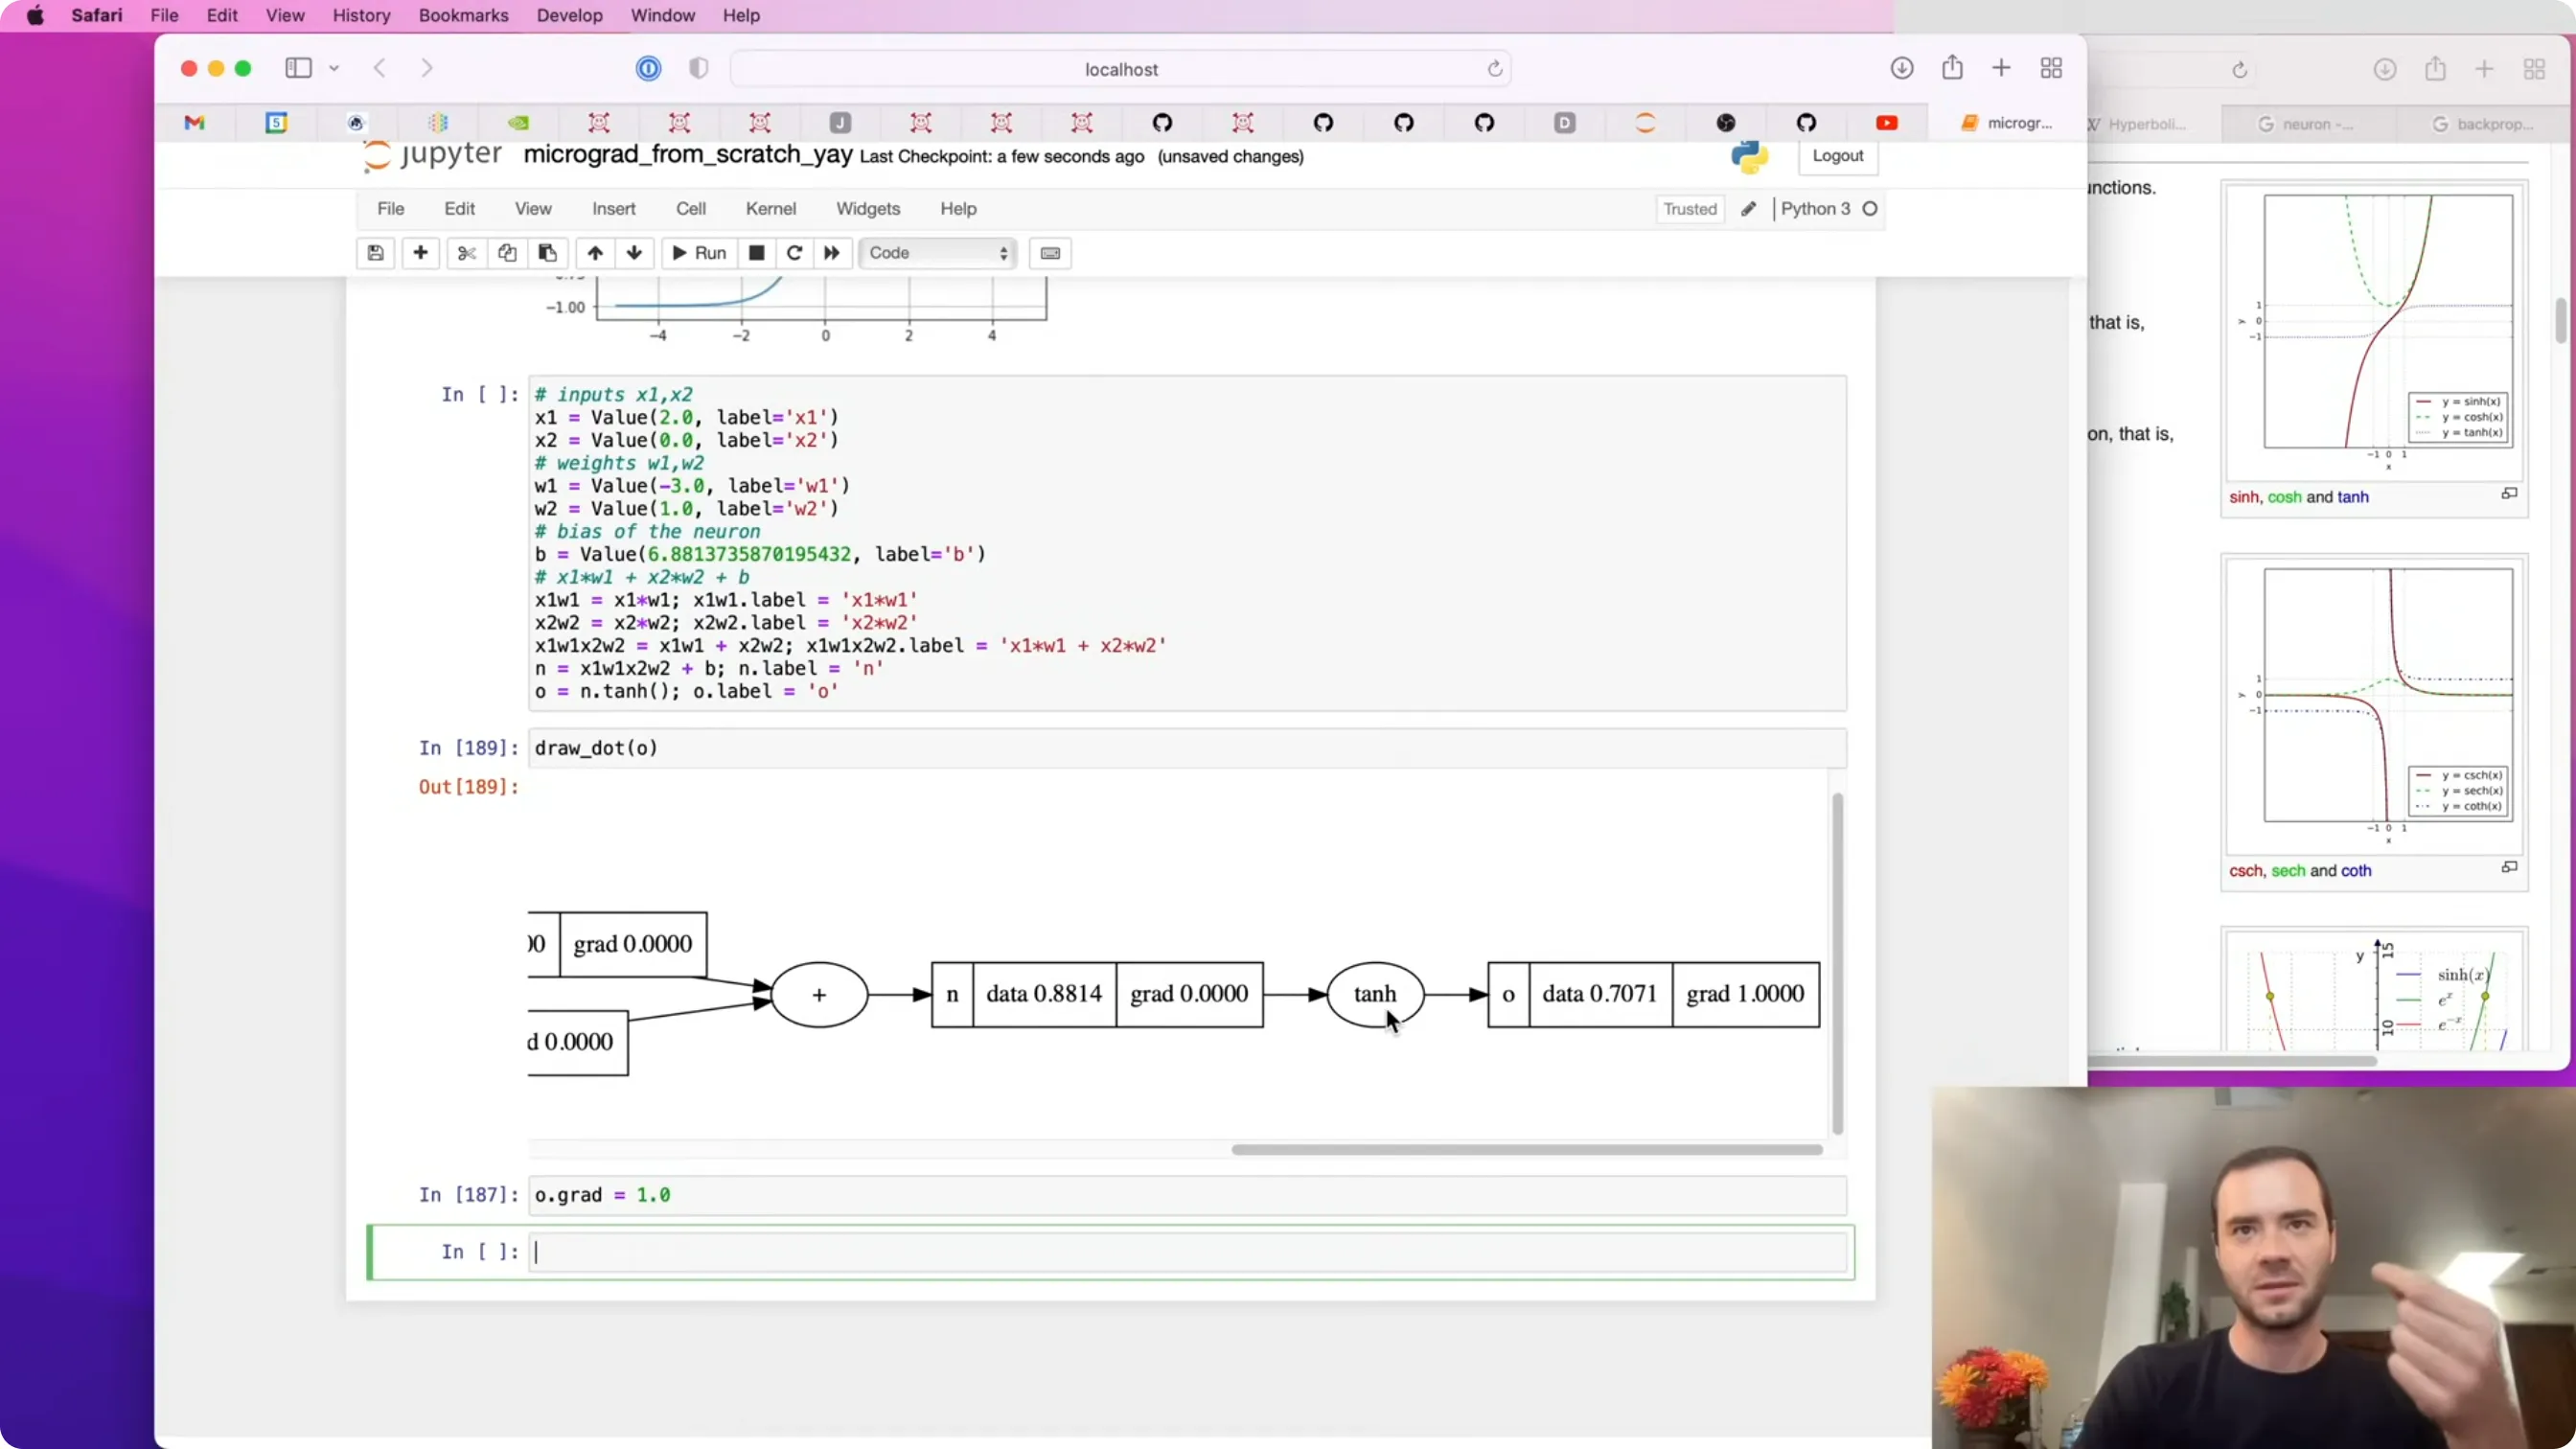2576x1449 pixels.
Task: Open Safari downloads icon in front window
Action: point(1902,68)
